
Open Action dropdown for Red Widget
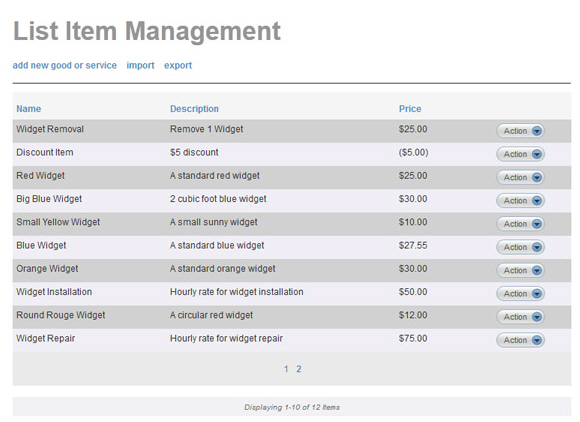pyautogui.click(x=520, y=178)
